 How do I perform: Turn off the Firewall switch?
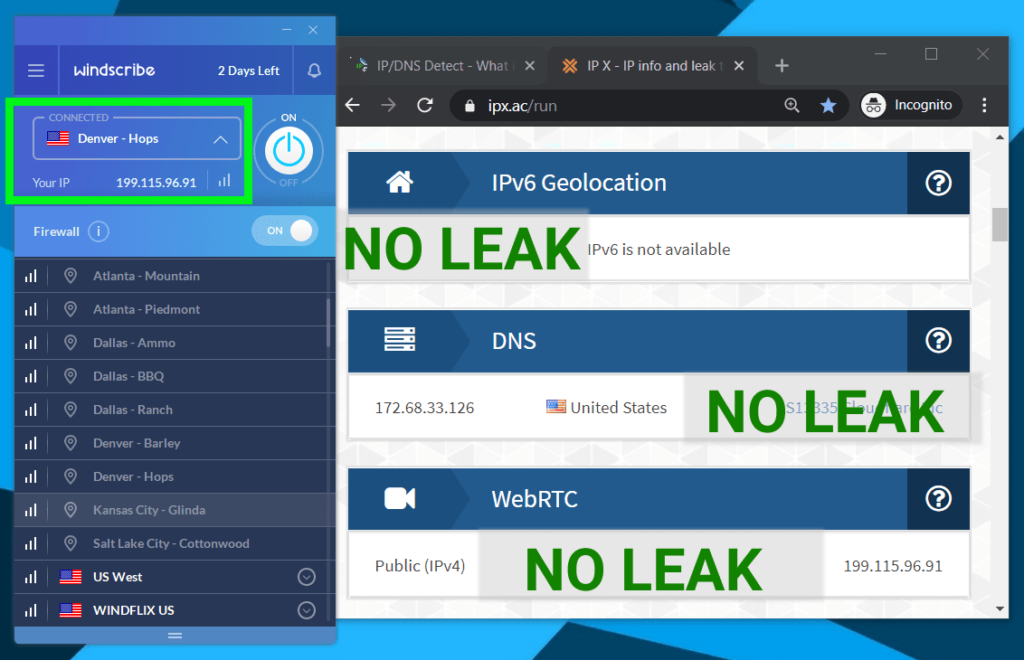(x=285, y=231)
